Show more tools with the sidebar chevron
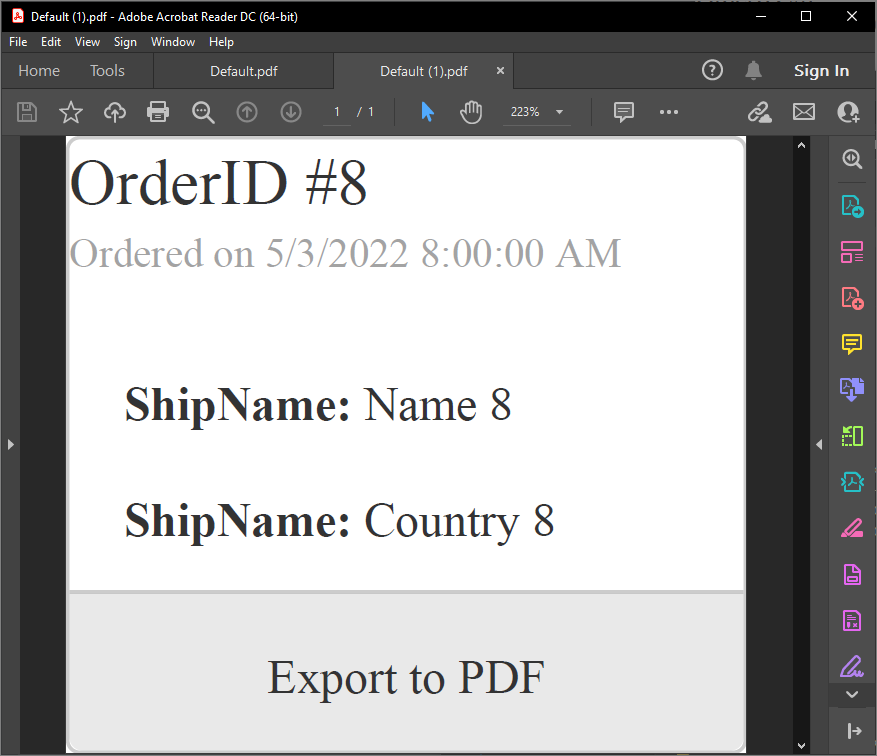The image size is (877, 756). click(852, 694)
